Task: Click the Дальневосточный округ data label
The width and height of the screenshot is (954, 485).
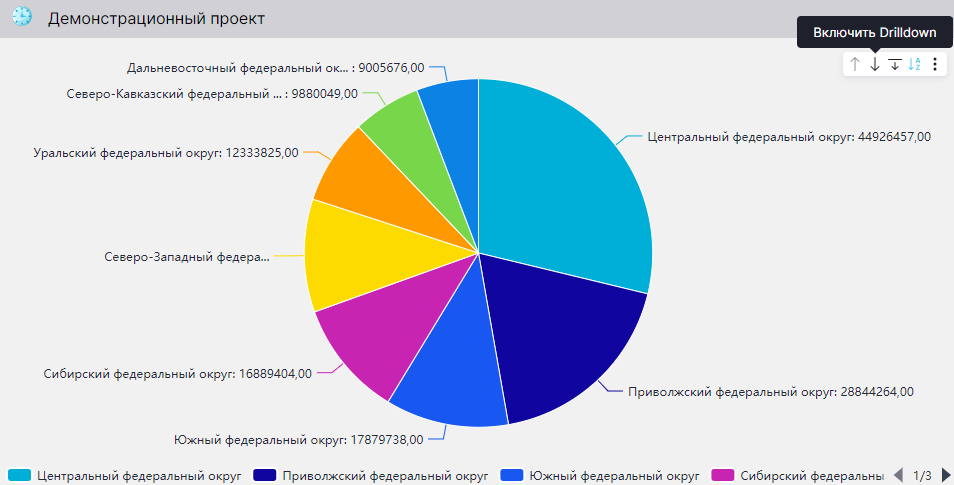Action: coord(275,68)
